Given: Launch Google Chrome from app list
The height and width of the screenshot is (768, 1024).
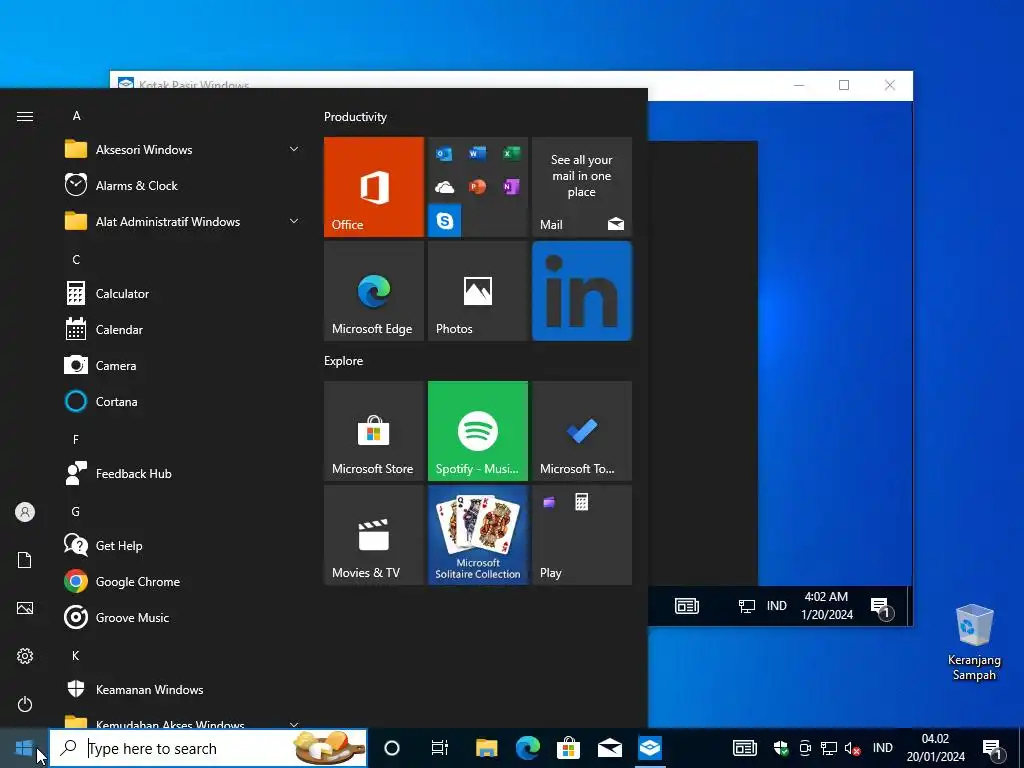Looking at the screenshot, I should tap(182, 581).
